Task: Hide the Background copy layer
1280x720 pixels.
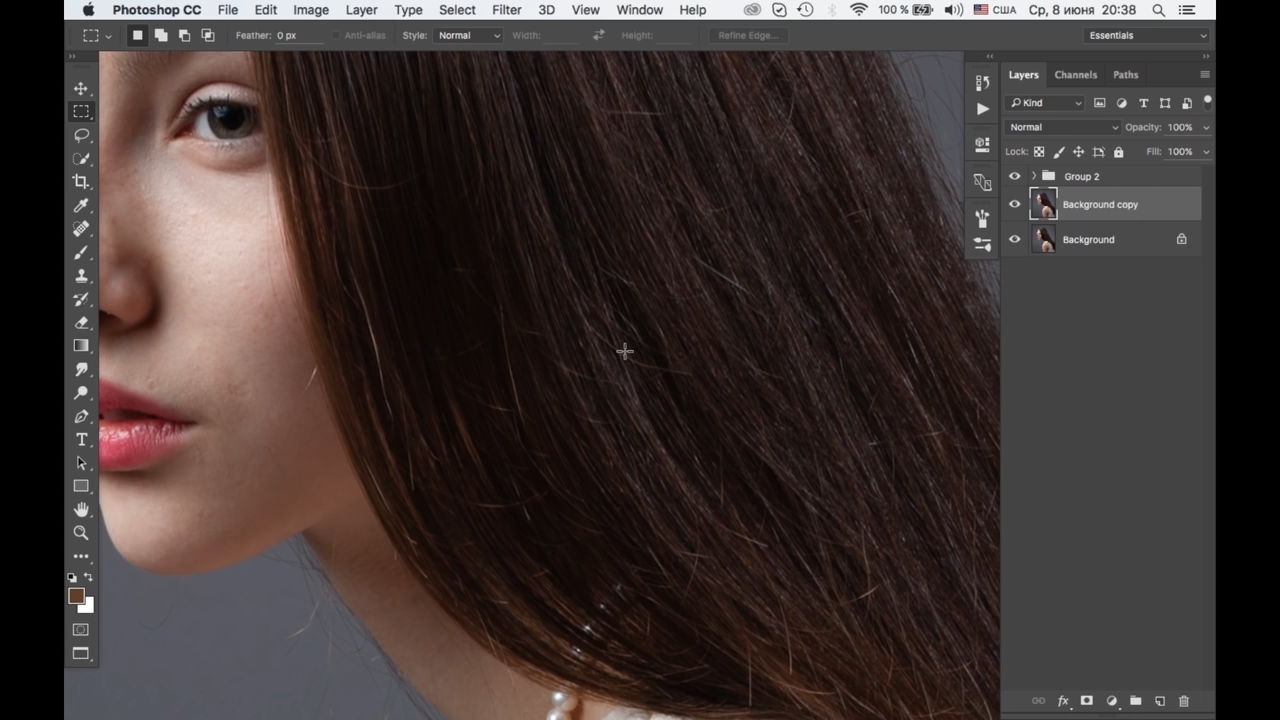Action: [x=1015, y=204]
